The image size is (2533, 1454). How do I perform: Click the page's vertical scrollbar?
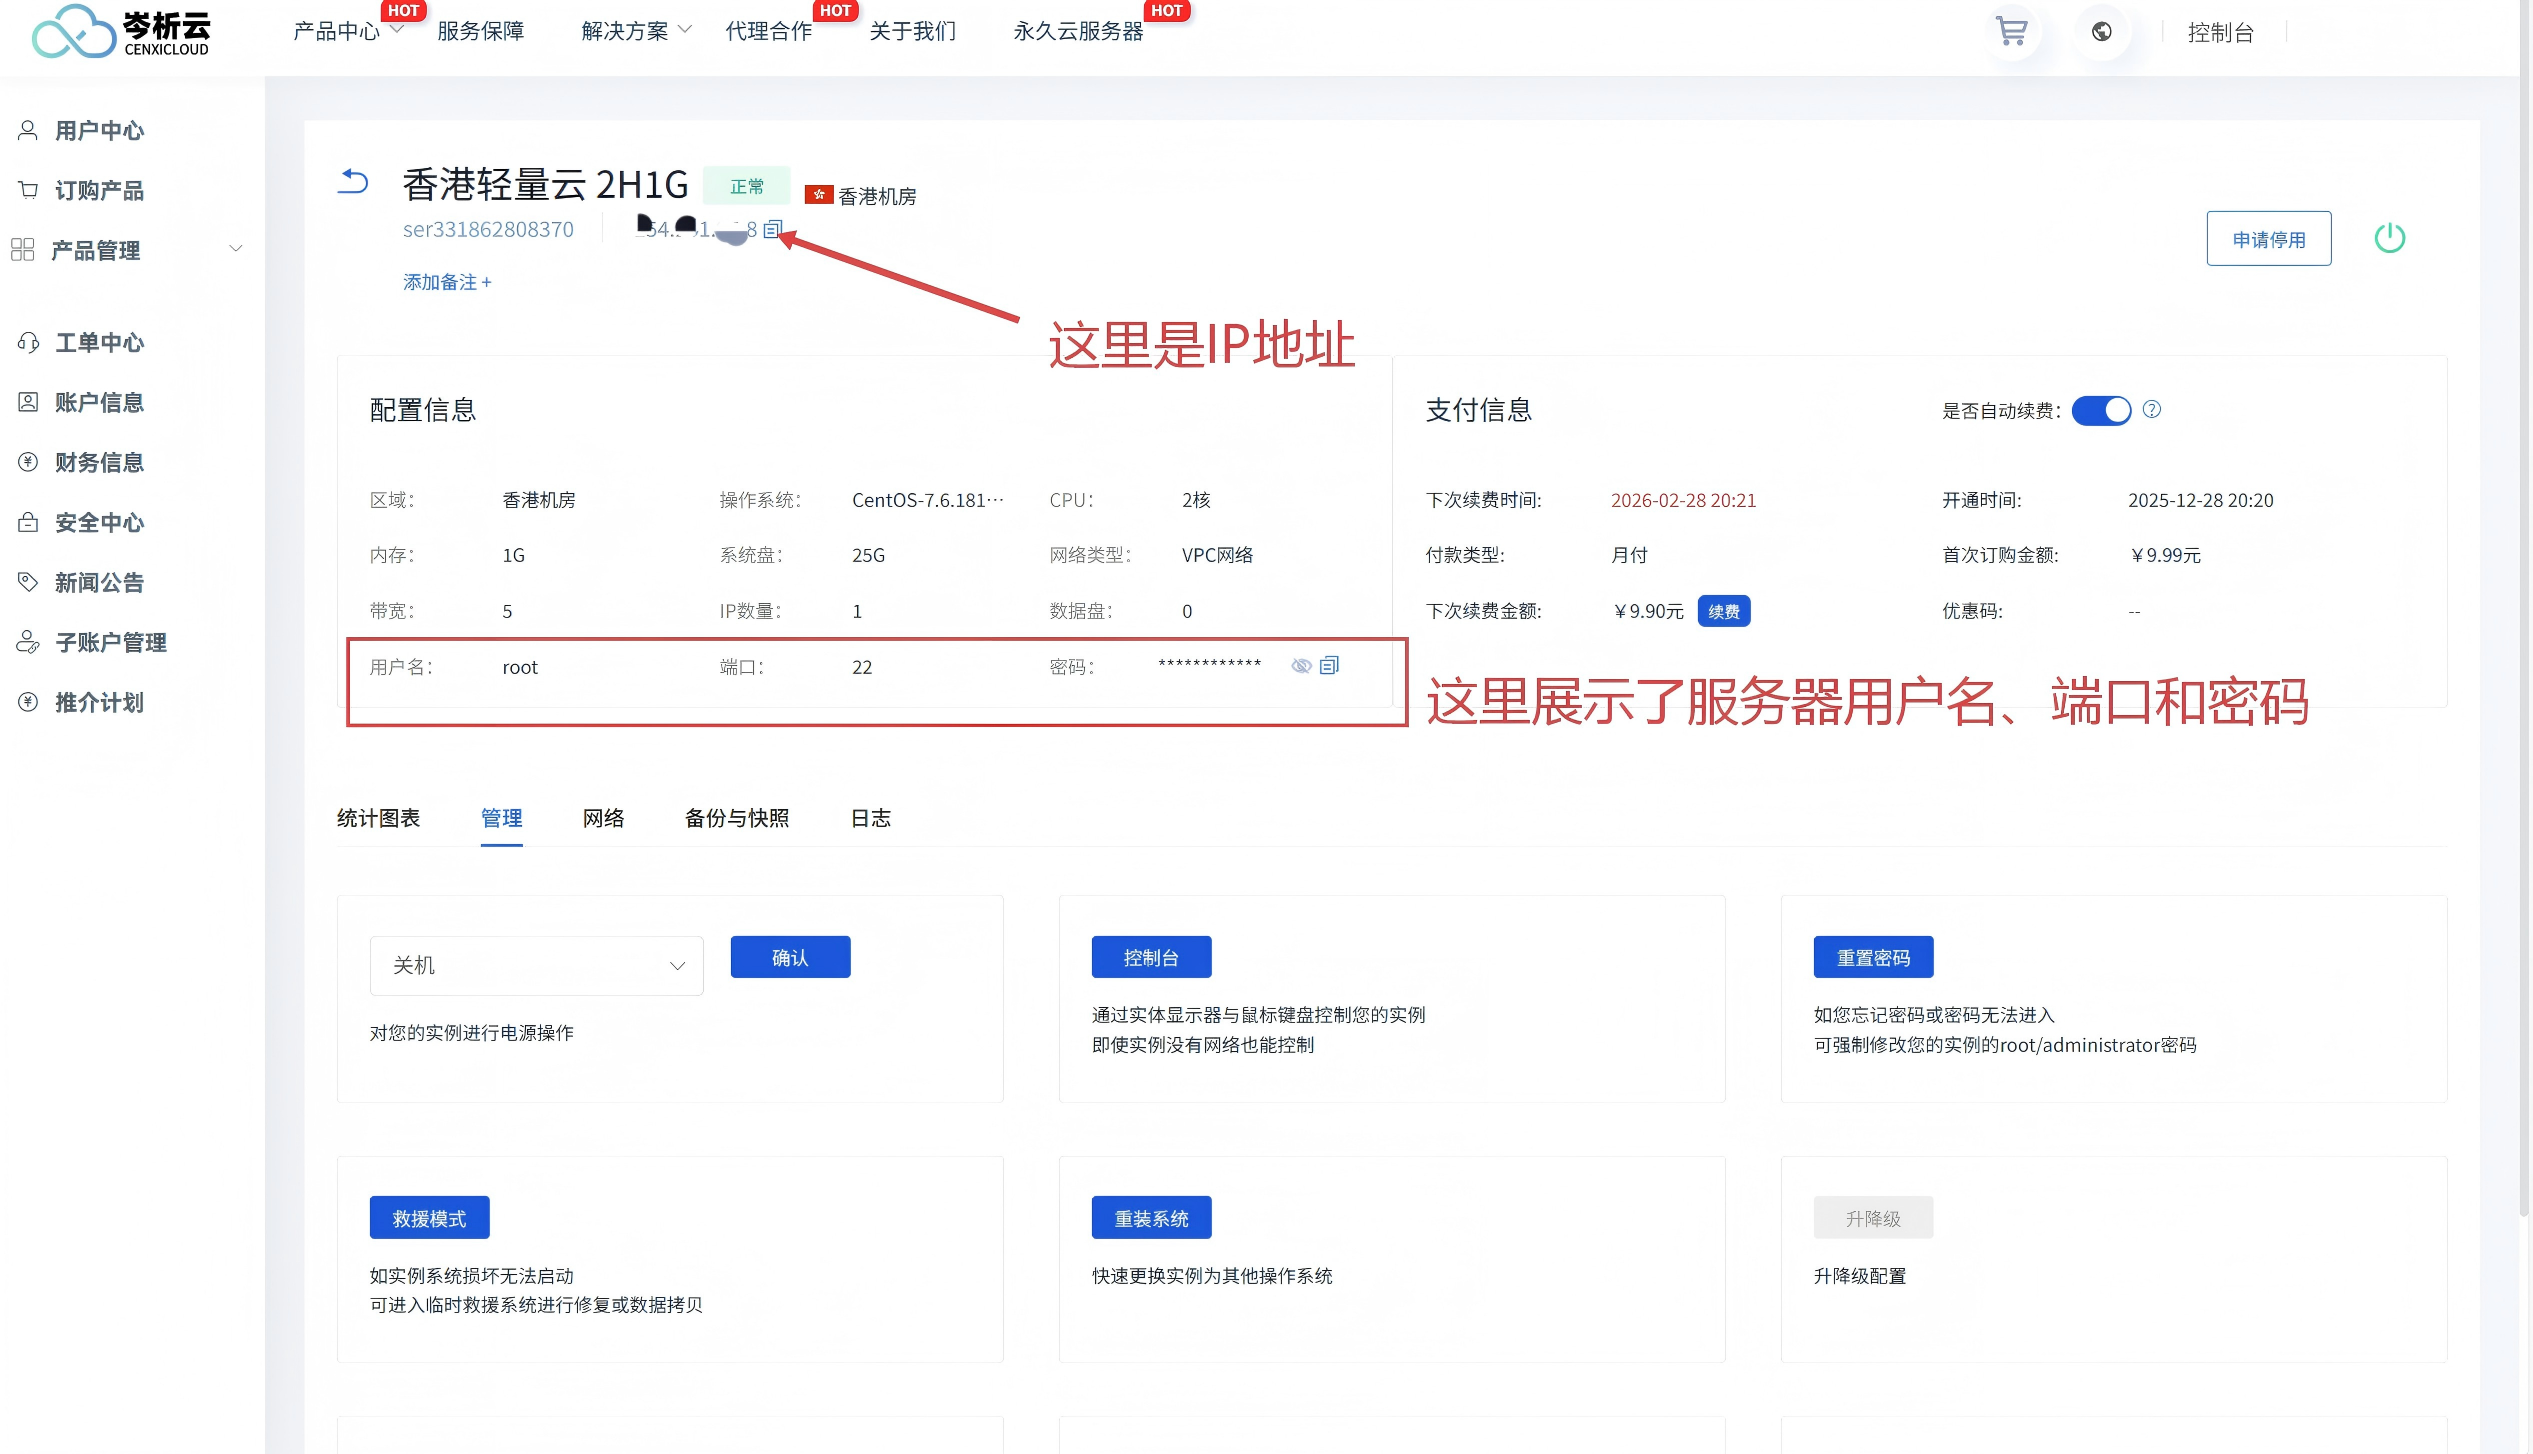2524,600
